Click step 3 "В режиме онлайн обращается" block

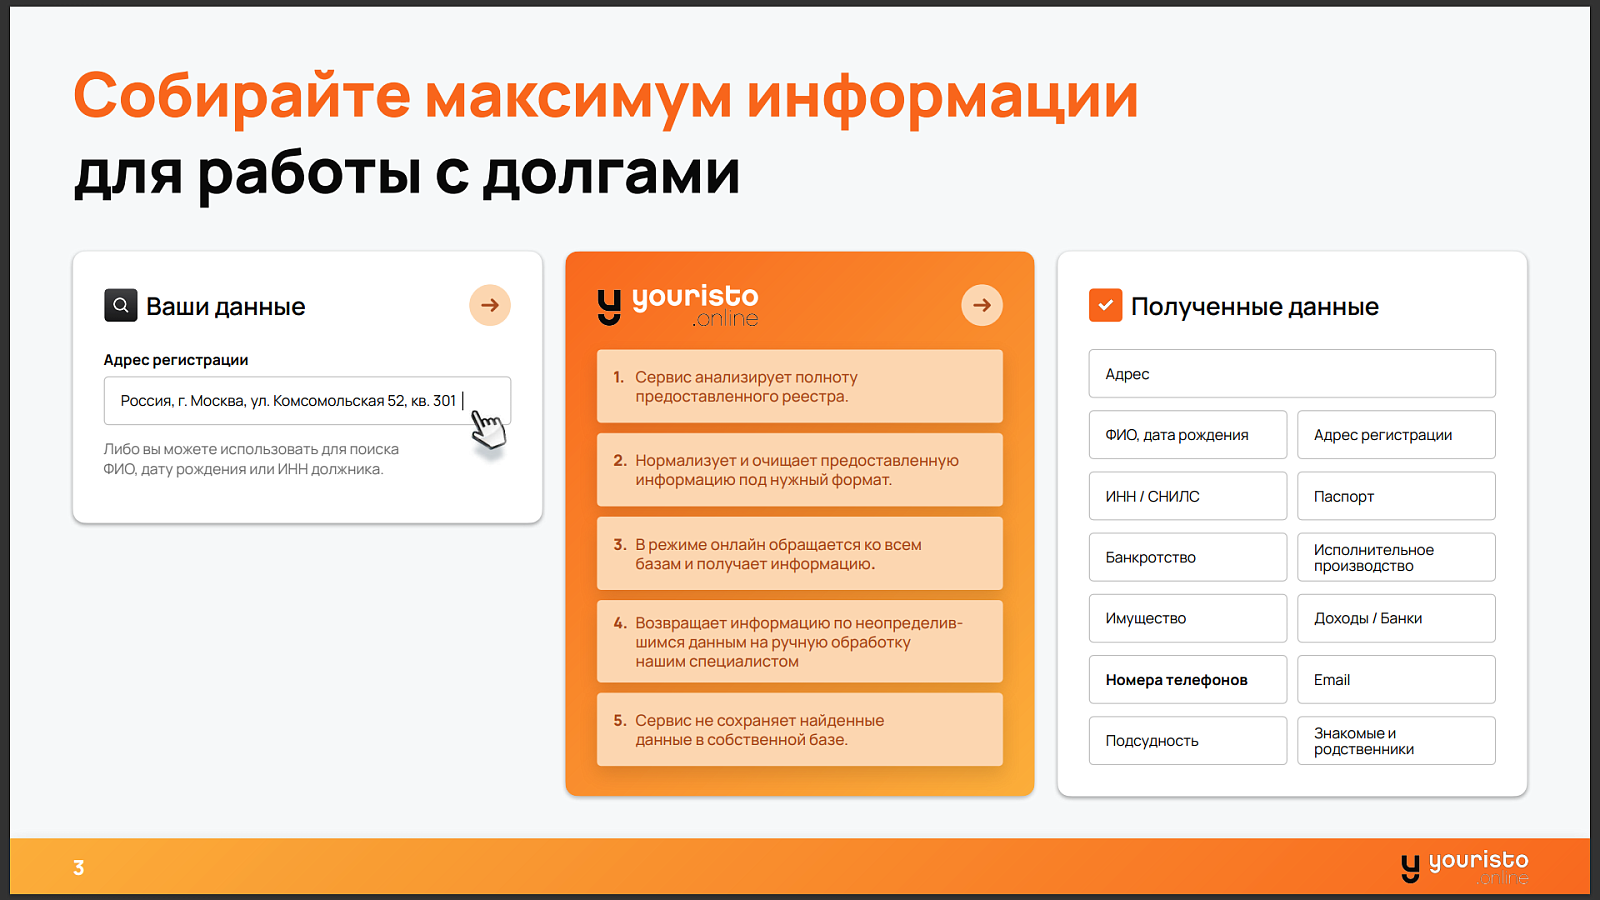pyautogui.click(x=800, y=553)
